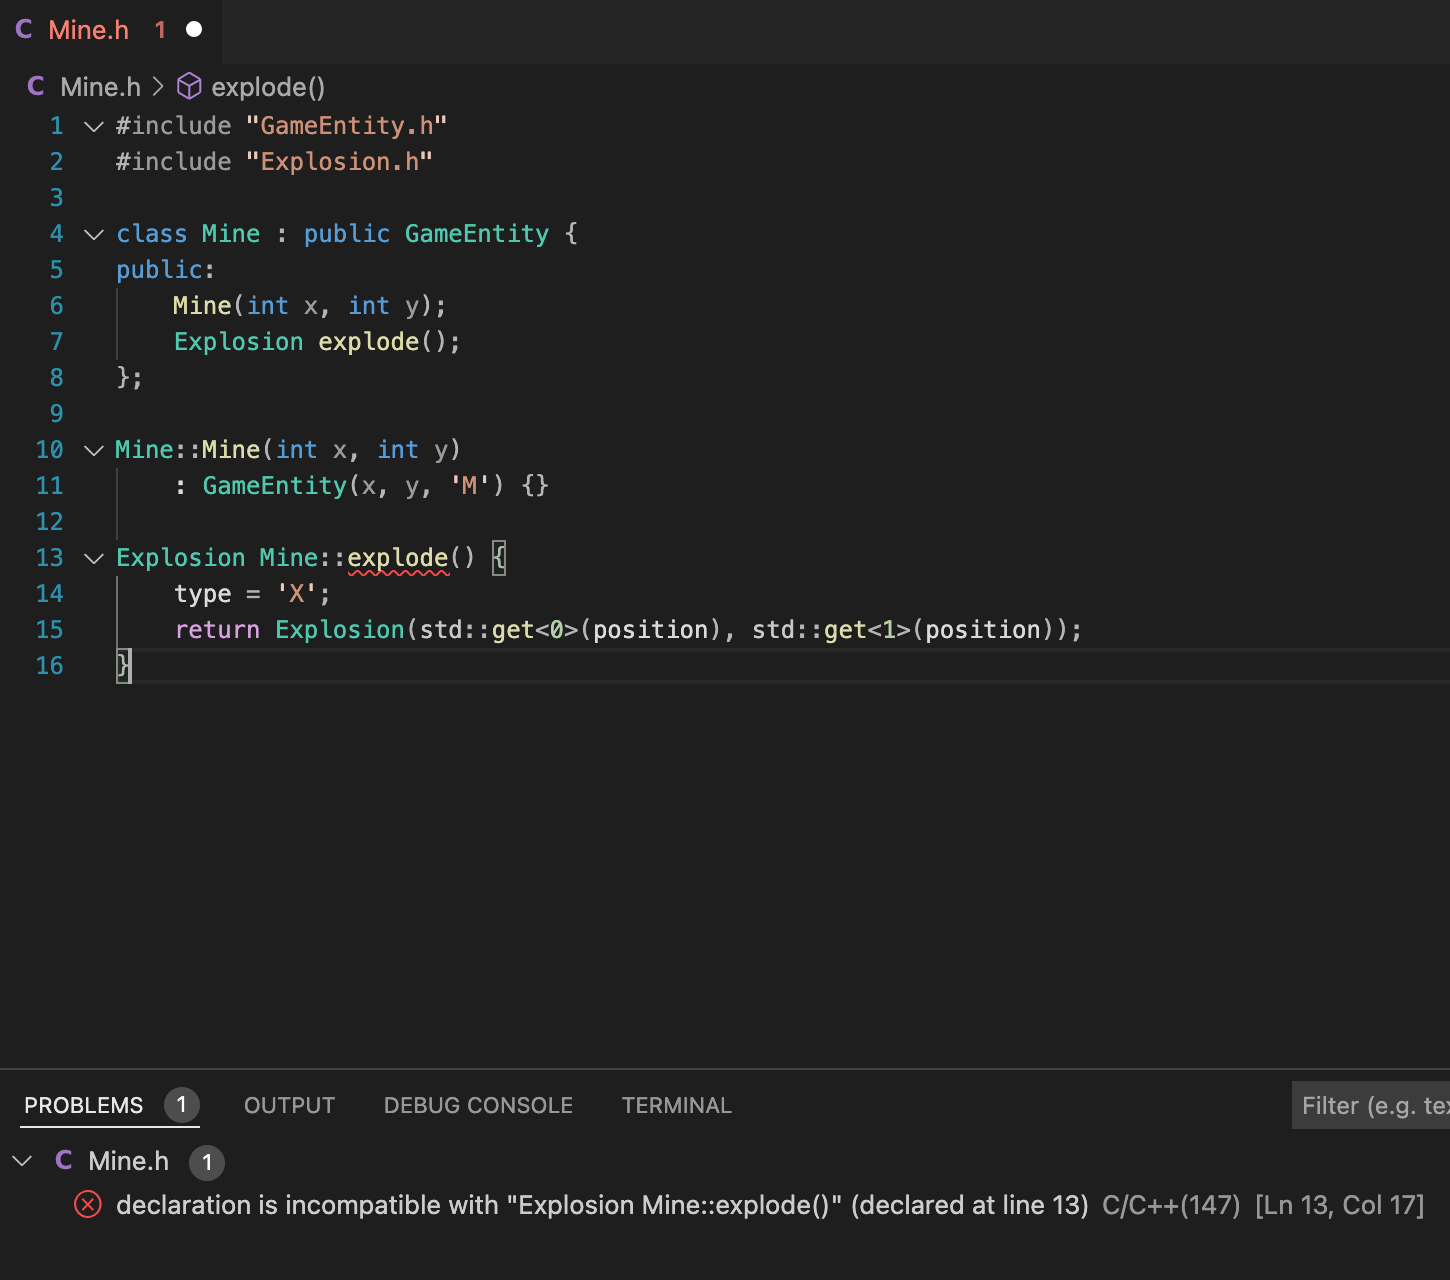Viewport: 1450px width, 1280px height.
Task: Click the Mine.h label in the breadcrumb
Action: pyautogui.click(x=100, y=87)
